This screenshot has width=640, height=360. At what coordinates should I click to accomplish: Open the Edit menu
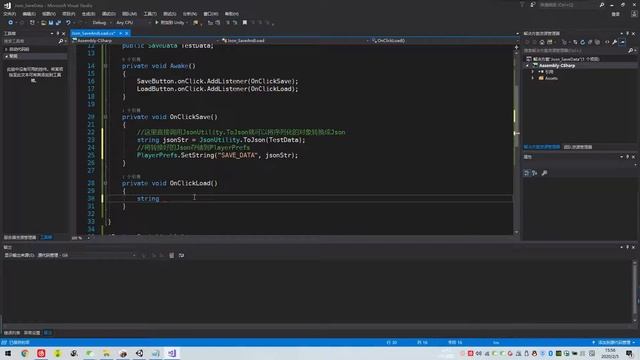click(29, 14)
